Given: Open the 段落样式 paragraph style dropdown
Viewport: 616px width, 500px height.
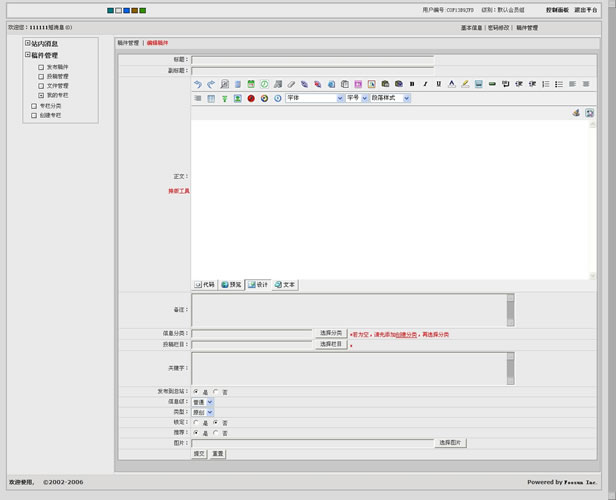Looking at the screenshot, I should [x=390, y=98].
